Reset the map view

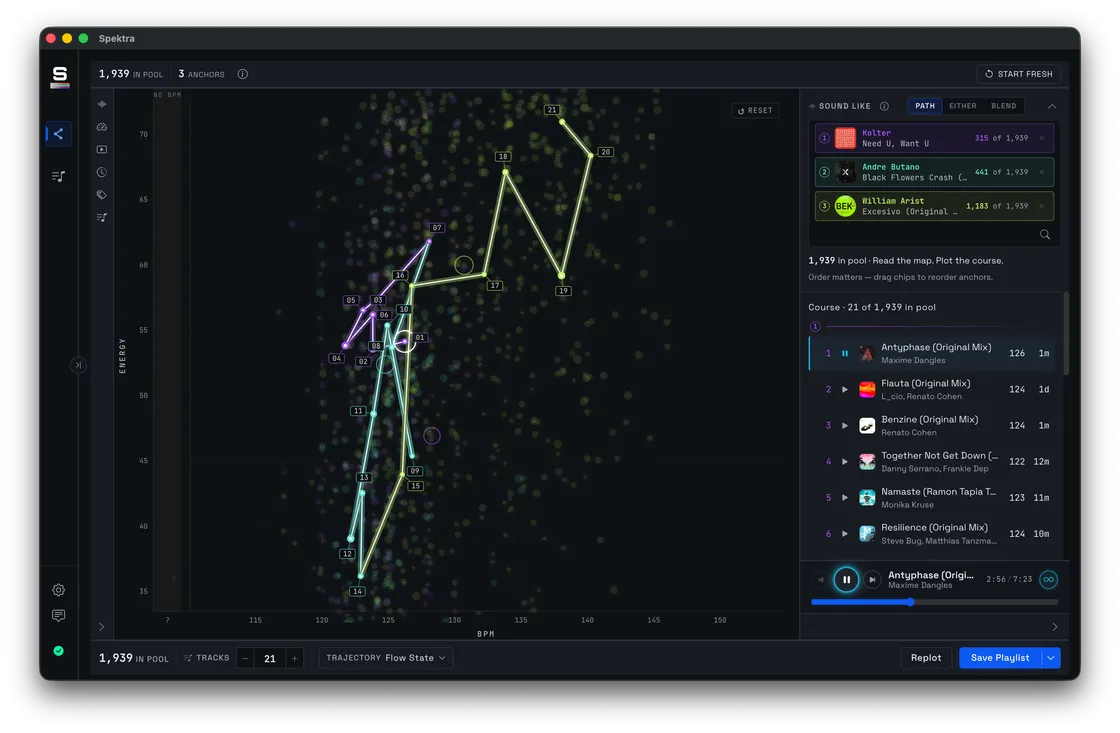[755, 111]
